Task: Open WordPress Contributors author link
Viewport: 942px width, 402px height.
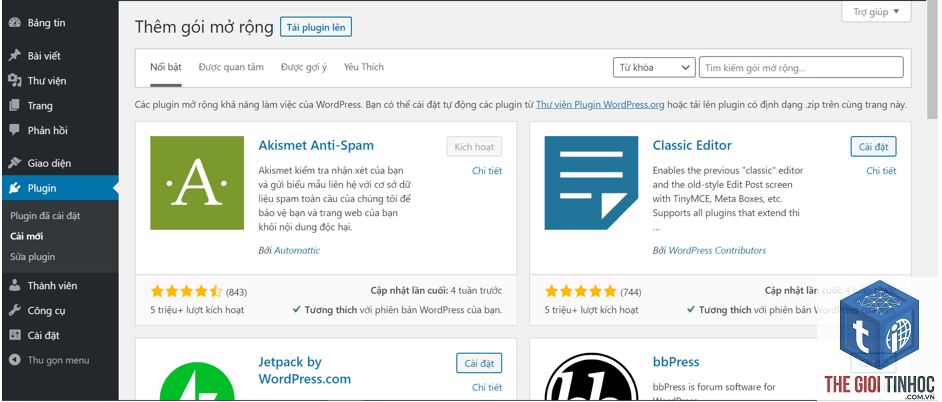Action: coord(717,250)
